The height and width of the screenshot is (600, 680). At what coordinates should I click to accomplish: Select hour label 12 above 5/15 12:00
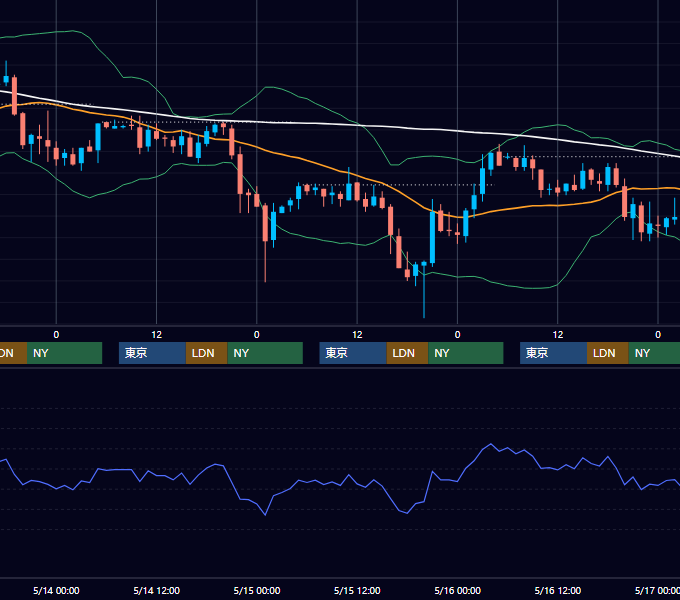[x=357, y=335]
